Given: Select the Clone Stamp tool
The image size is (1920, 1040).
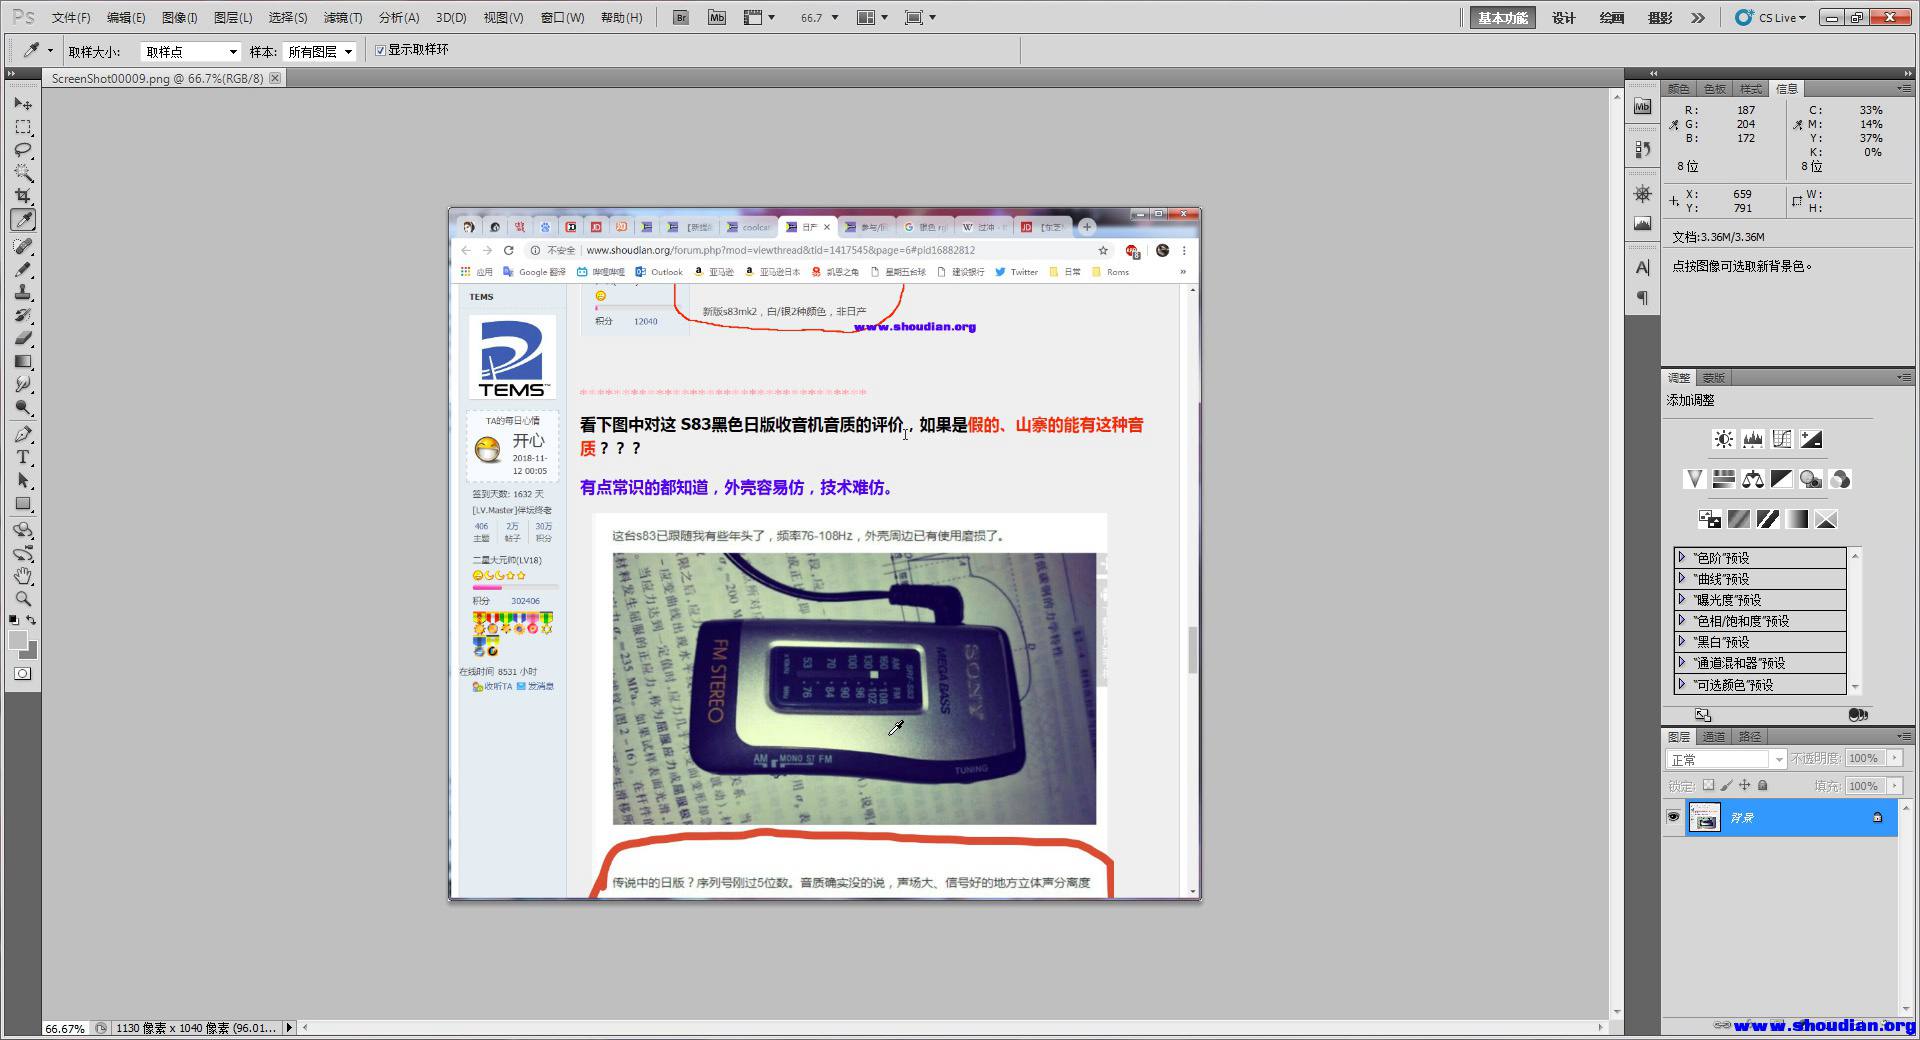Looking at the screenshot, I should (x=23, y=292).
